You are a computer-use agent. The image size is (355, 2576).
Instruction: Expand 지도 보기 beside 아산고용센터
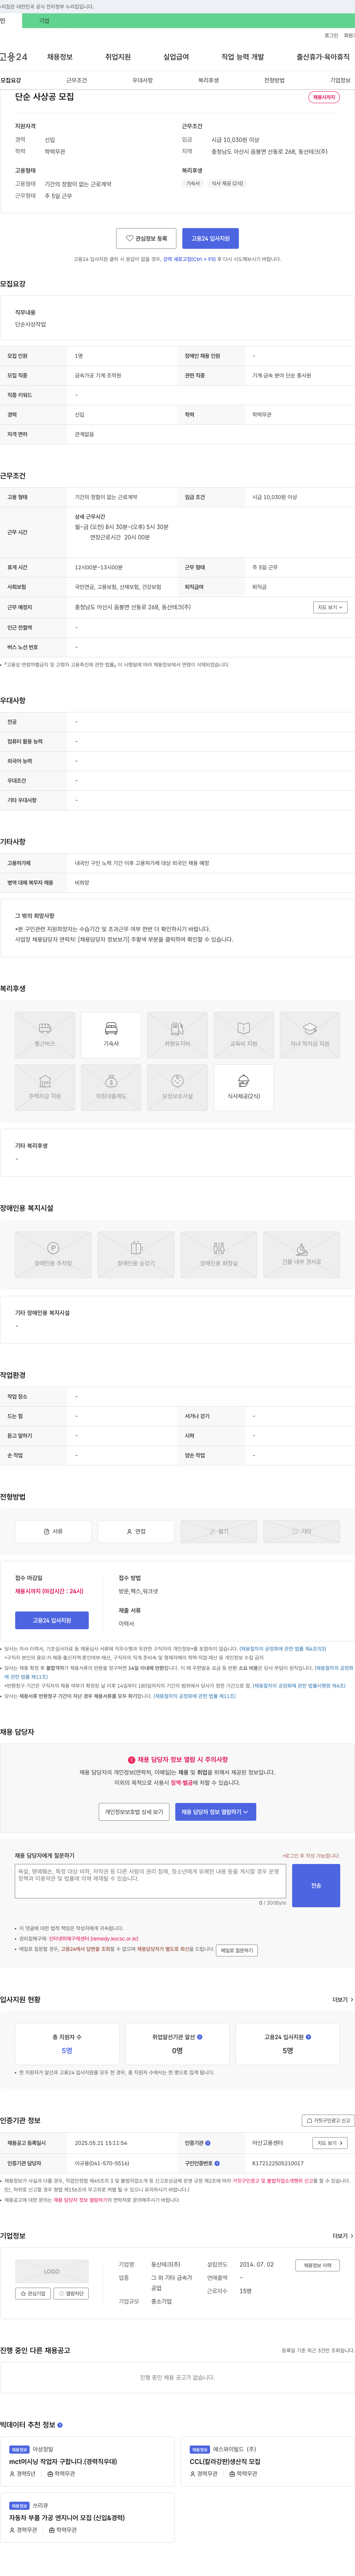click(x=330, y=2143)
